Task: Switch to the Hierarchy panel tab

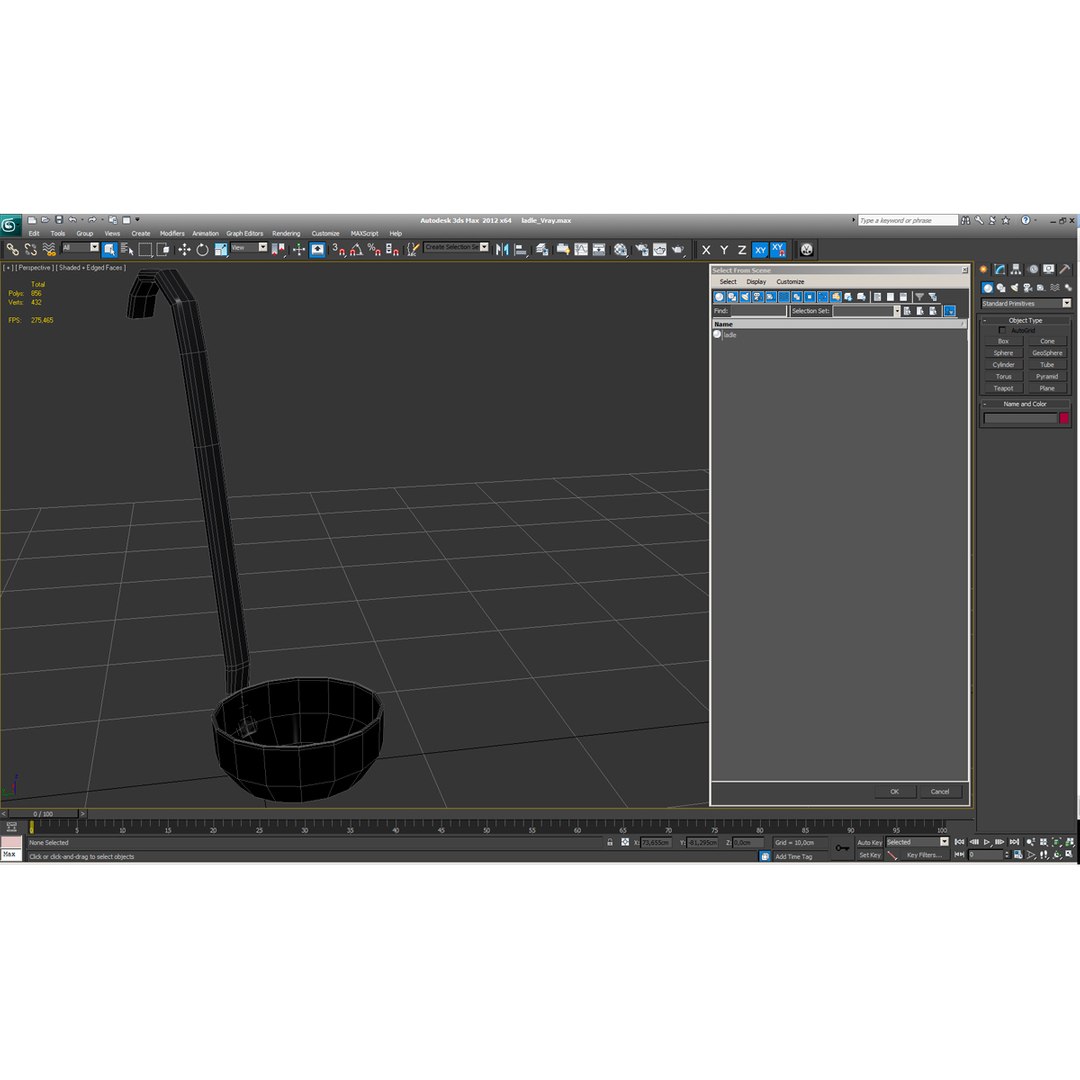Action: coord(1016,269)
